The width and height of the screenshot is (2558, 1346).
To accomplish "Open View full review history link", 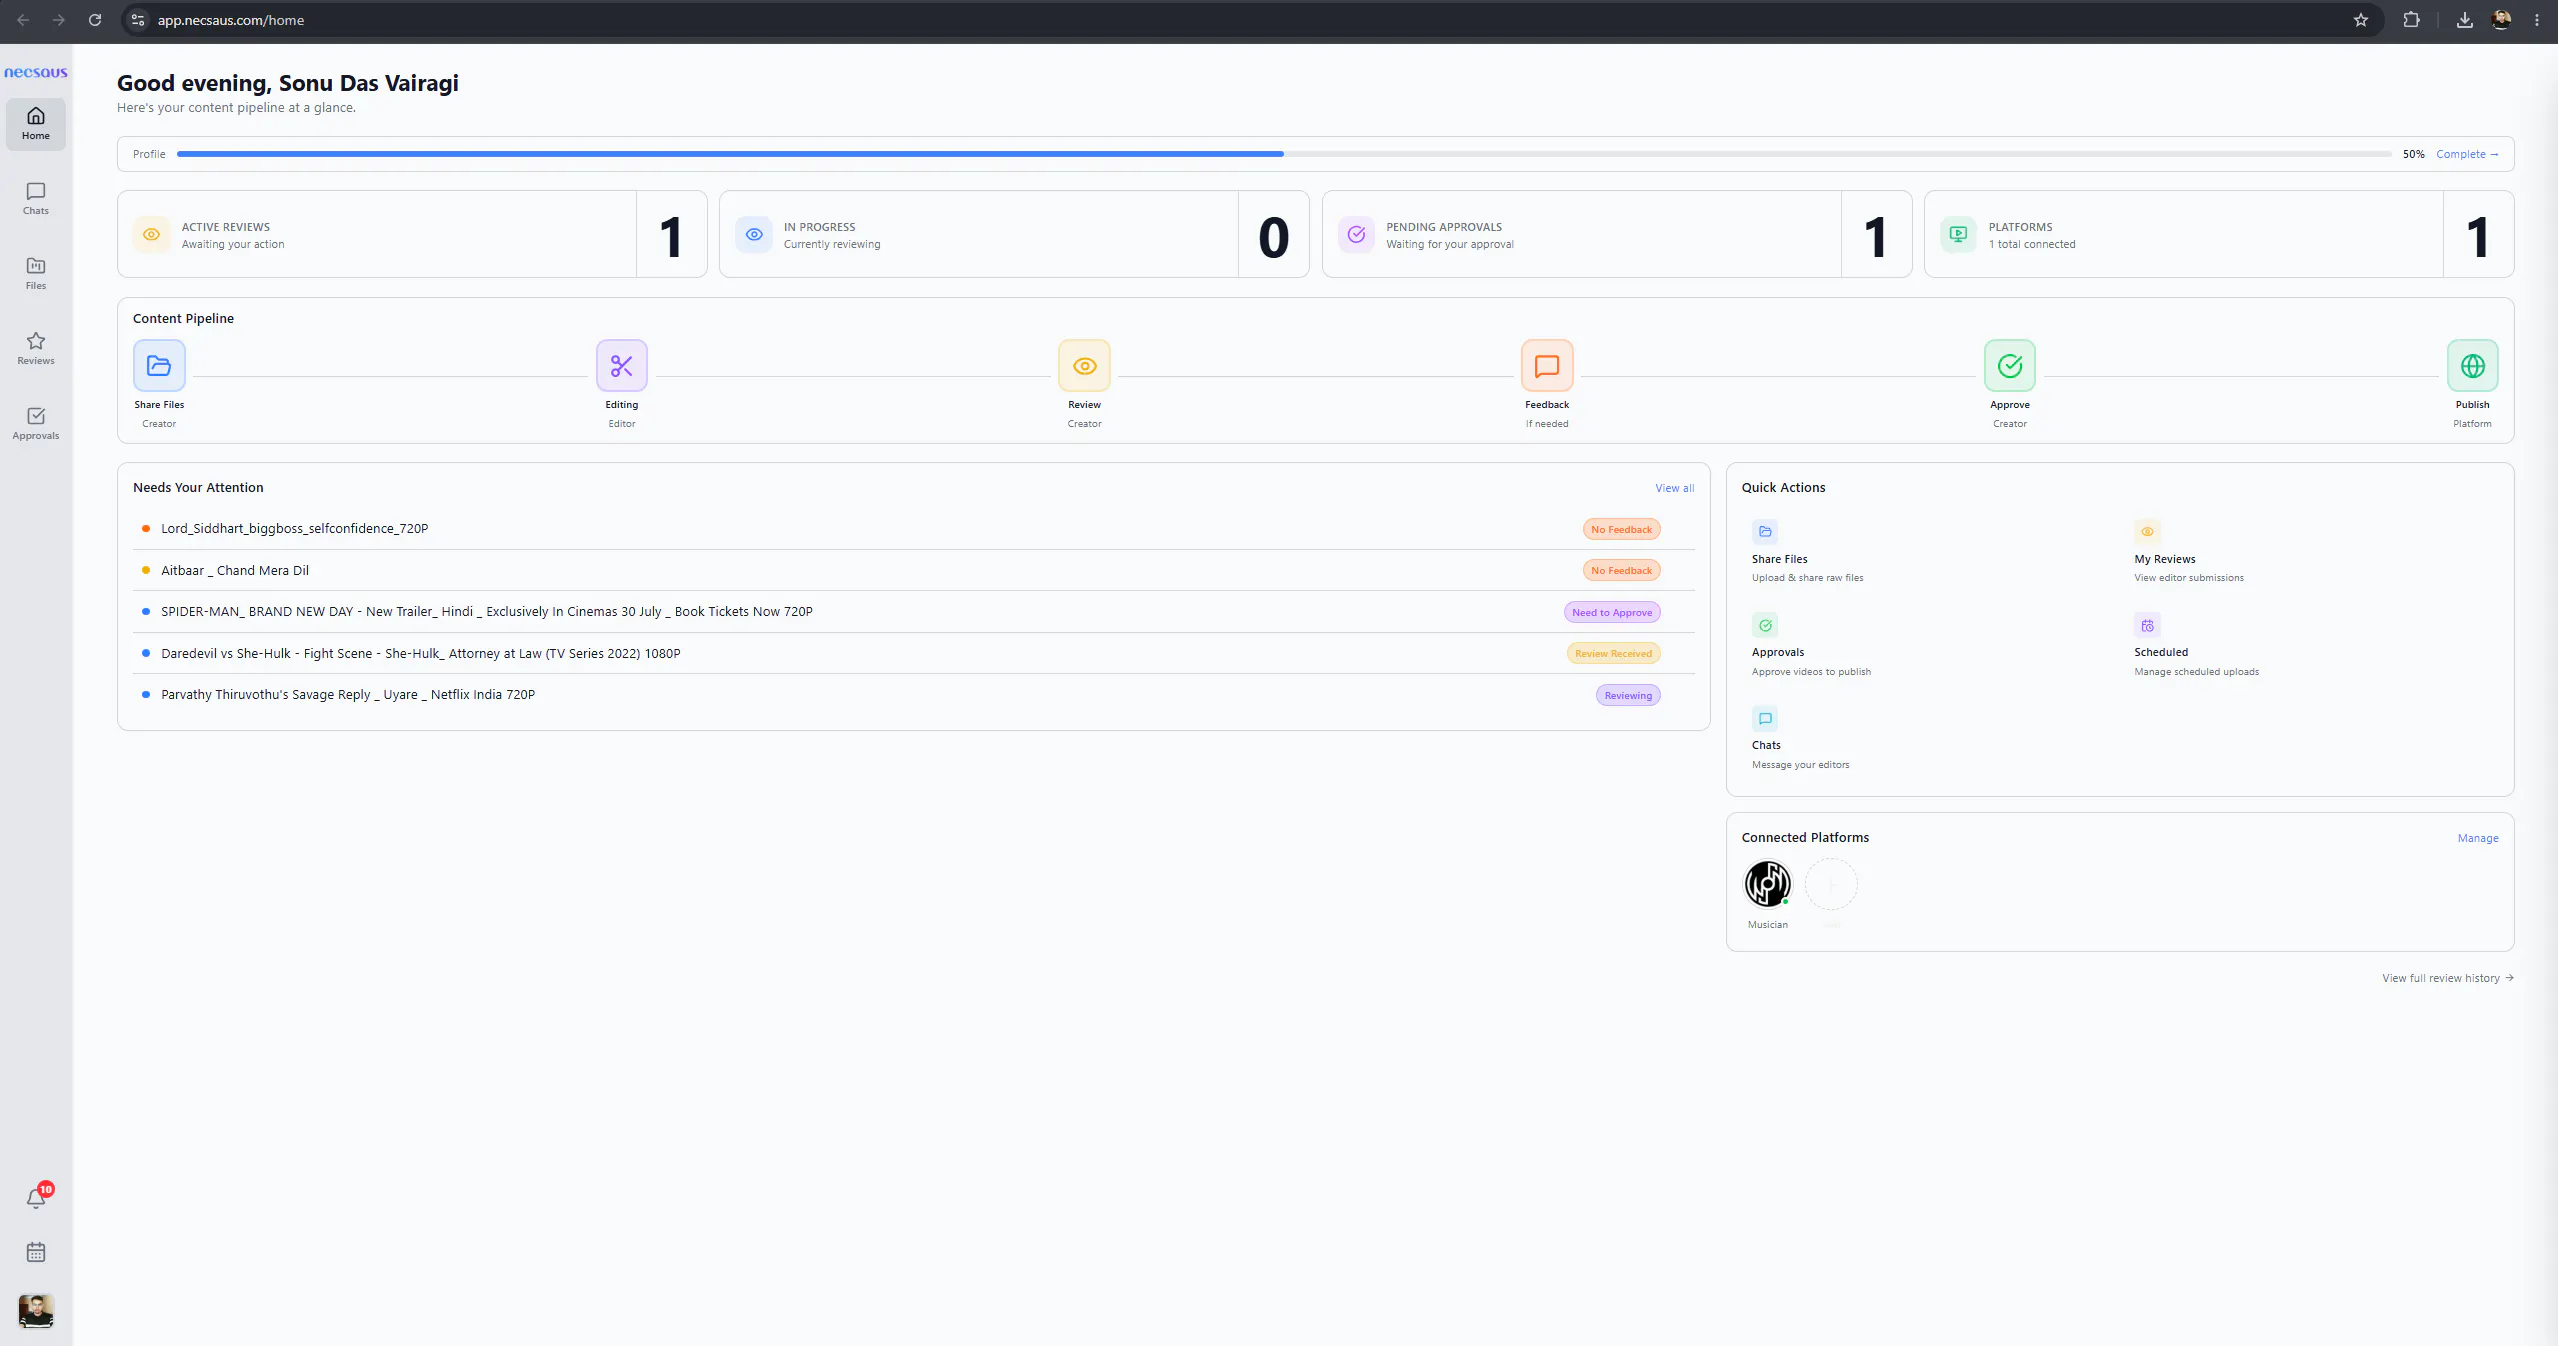I will (x=2447, y=978).
